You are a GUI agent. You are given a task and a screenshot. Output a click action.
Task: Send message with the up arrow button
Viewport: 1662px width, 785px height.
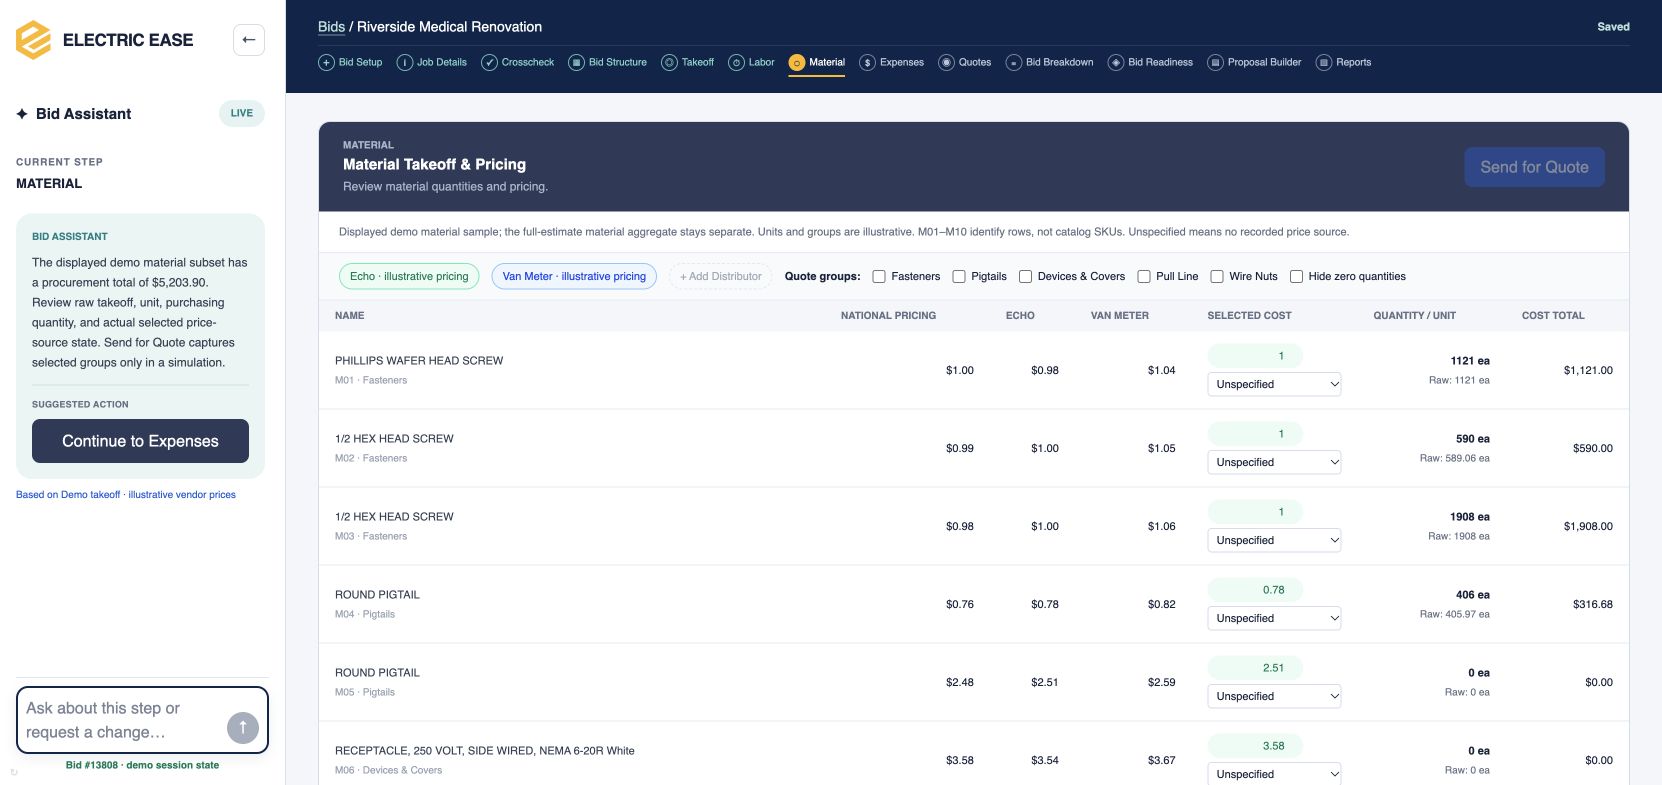click(243, 728)
